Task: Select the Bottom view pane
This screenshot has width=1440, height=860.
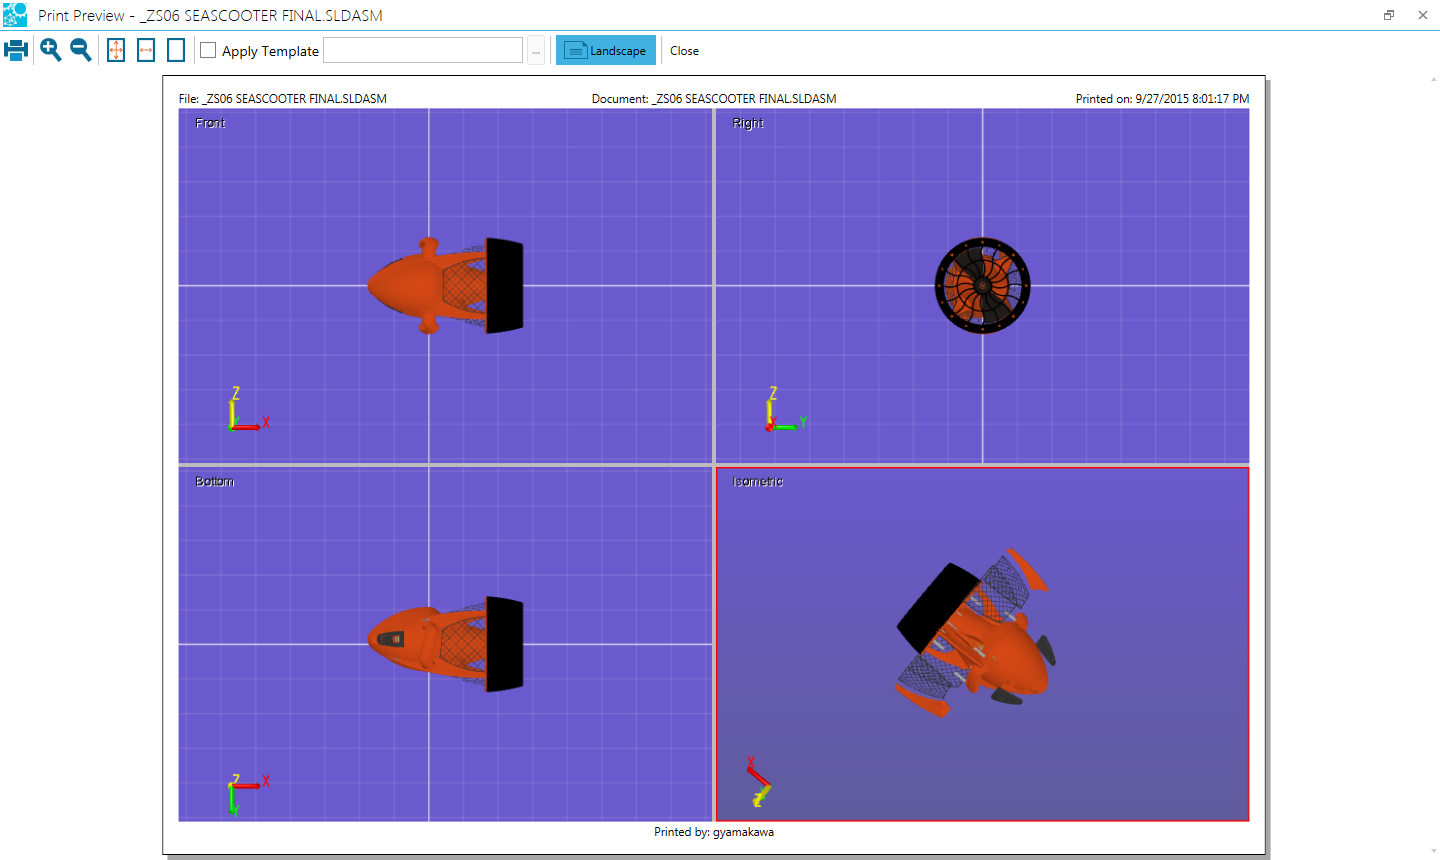Action: pos(445,644)
